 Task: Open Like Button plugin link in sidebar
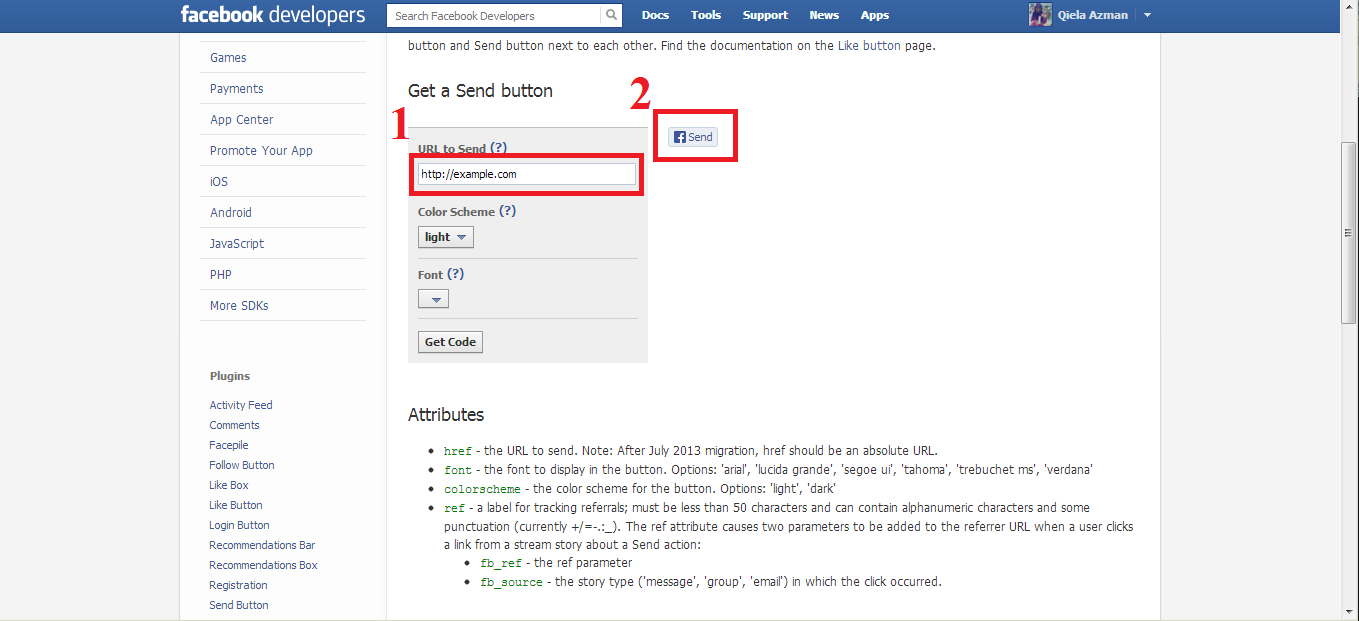pos(236,505)
